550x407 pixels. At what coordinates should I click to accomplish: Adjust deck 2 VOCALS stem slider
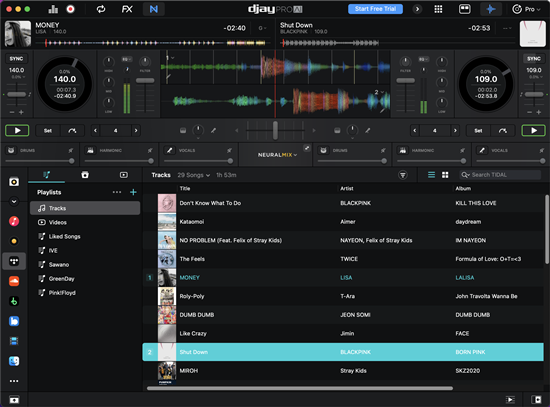(x=543, y=161)
